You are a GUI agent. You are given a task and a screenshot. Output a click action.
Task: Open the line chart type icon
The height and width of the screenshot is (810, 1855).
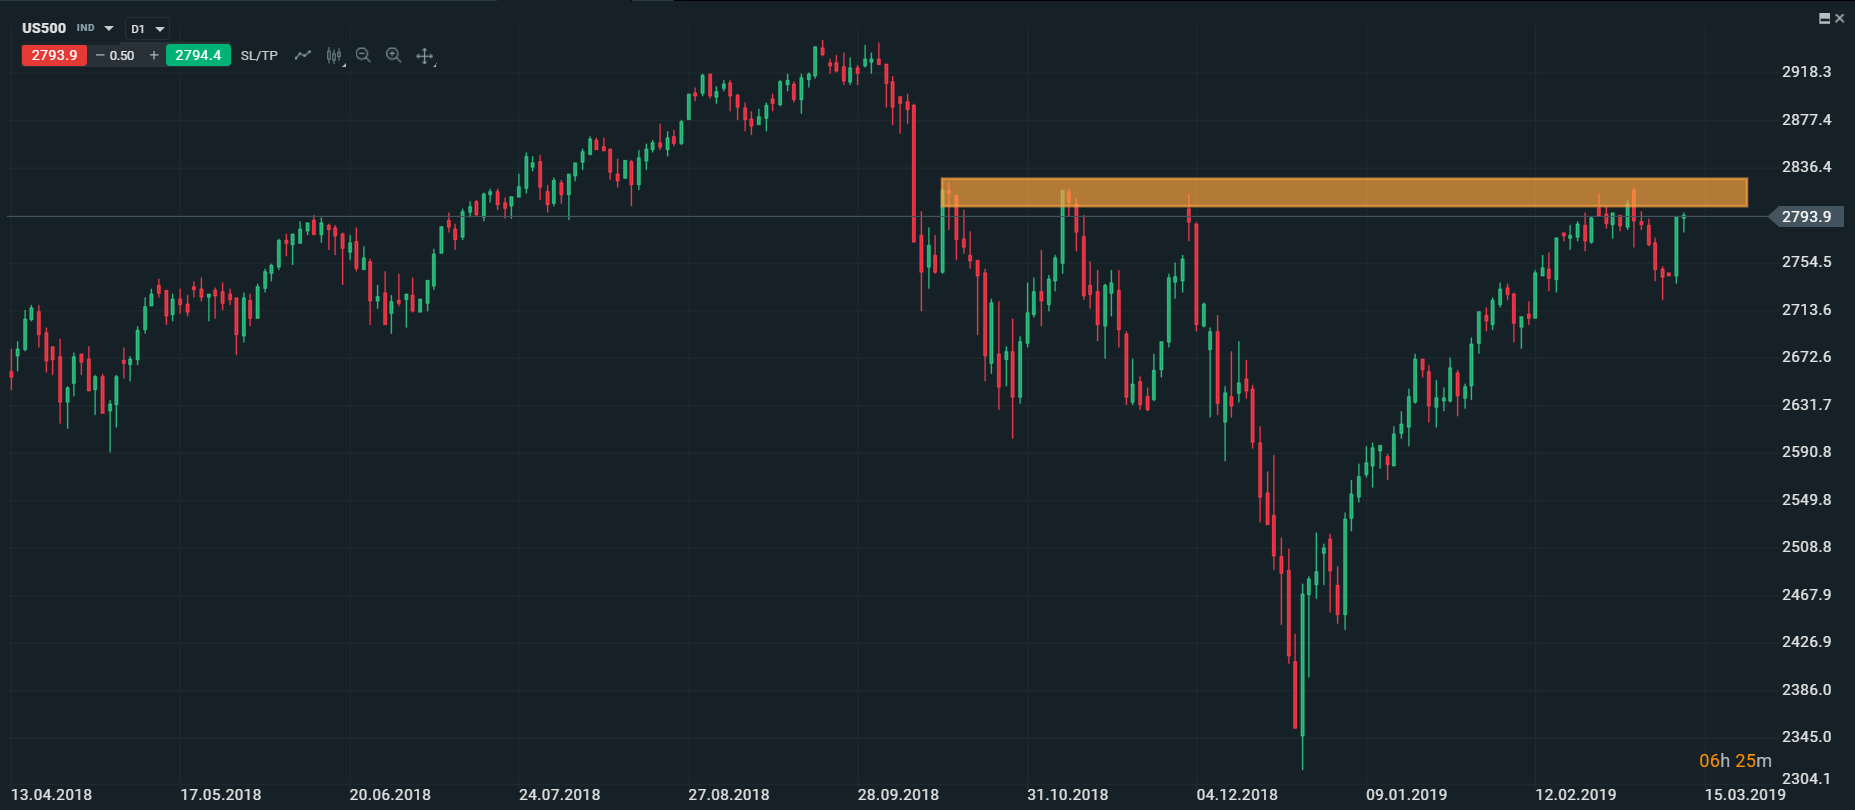pyautogui.click(x=303, y=55)
